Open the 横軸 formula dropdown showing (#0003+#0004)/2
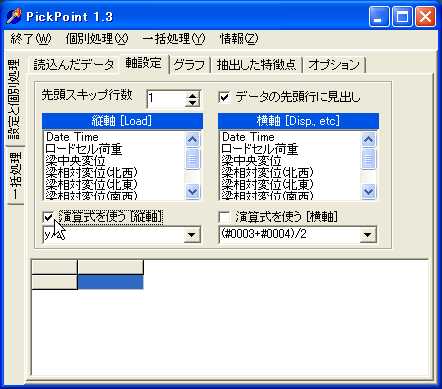 pyautogui.click(x=368, y=235)
